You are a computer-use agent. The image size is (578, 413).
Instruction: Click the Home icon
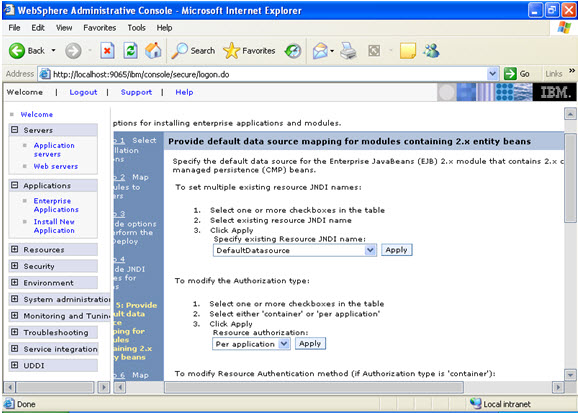pos(153,51)
